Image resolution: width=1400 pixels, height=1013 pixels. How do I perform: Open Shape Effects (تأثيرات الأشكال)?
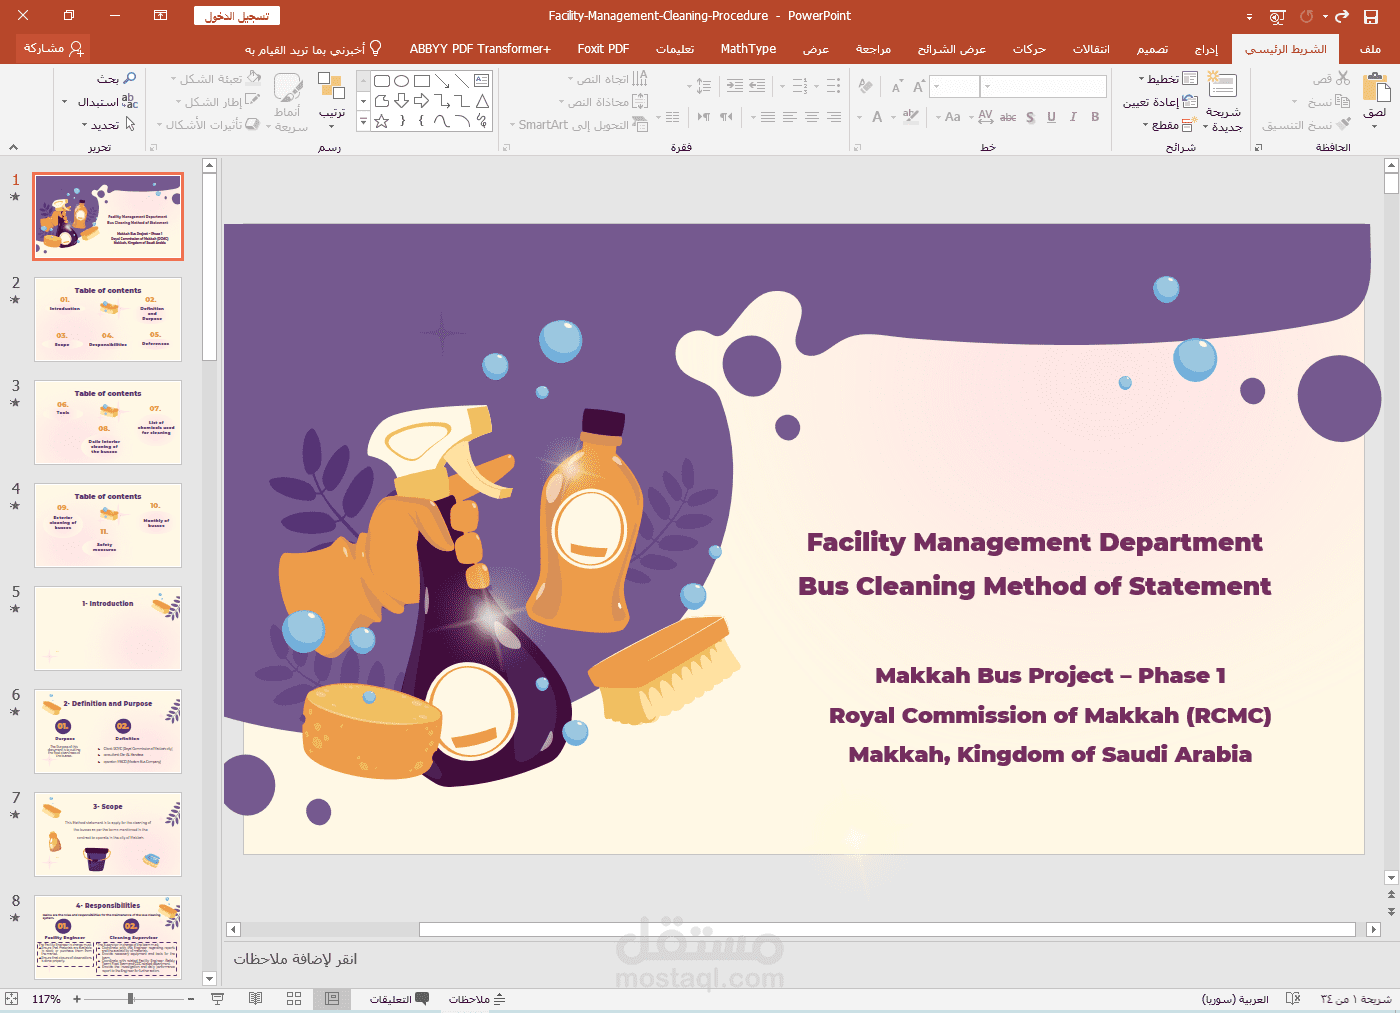tap(208, 125)
